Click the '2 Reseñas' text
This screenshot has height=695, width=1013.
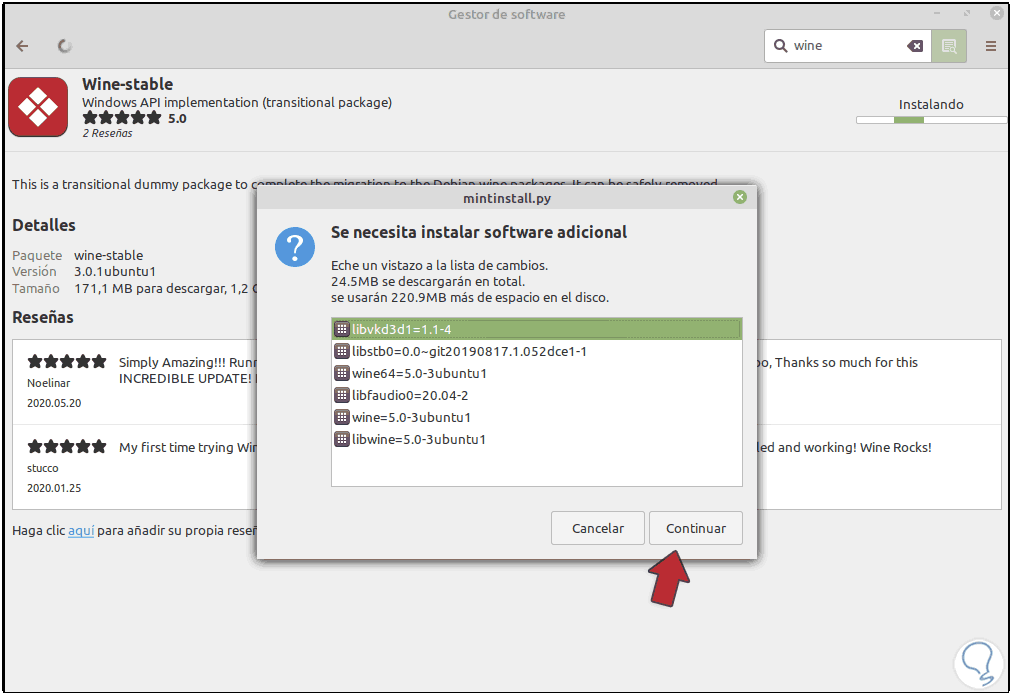pyautogui.click(x=107, y=134)
